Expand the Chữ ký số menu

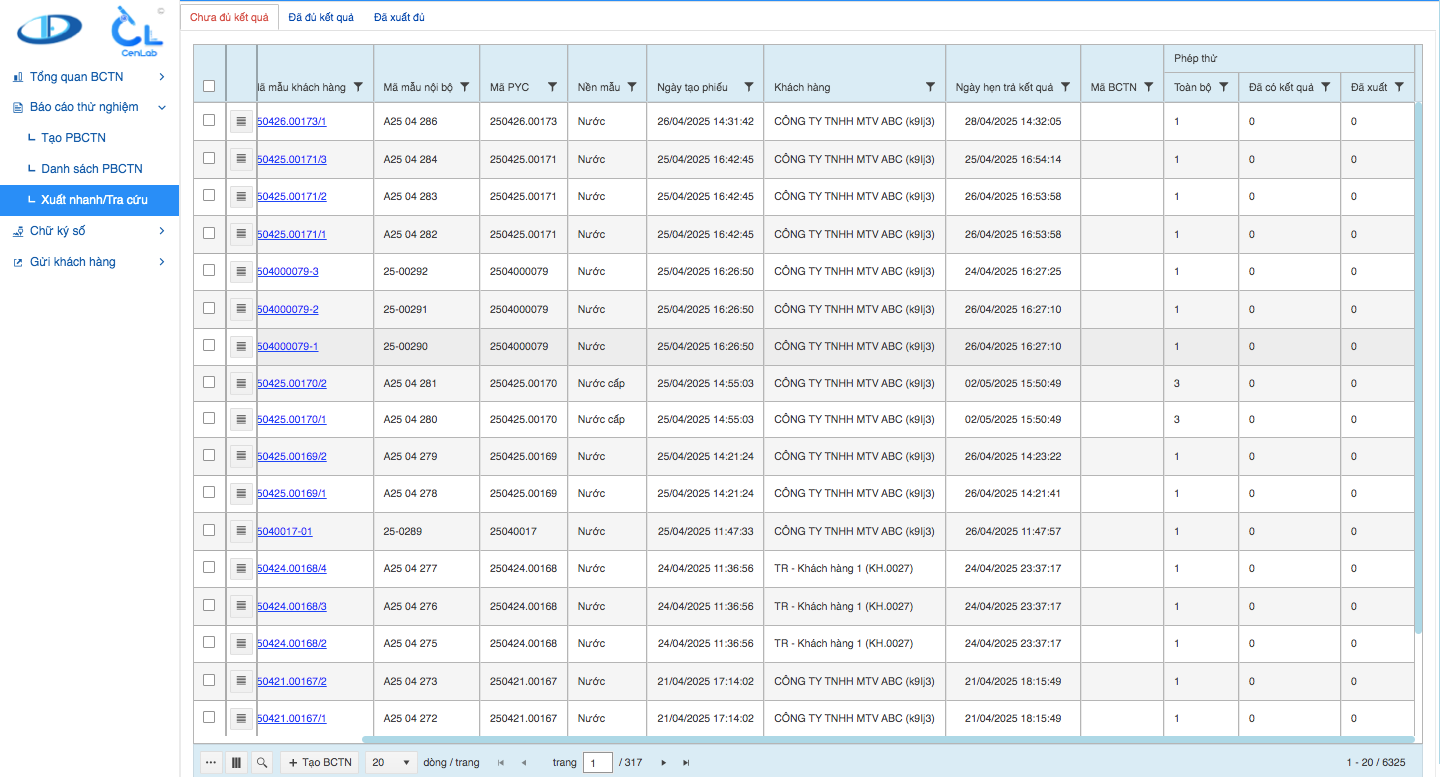point(89,231)
